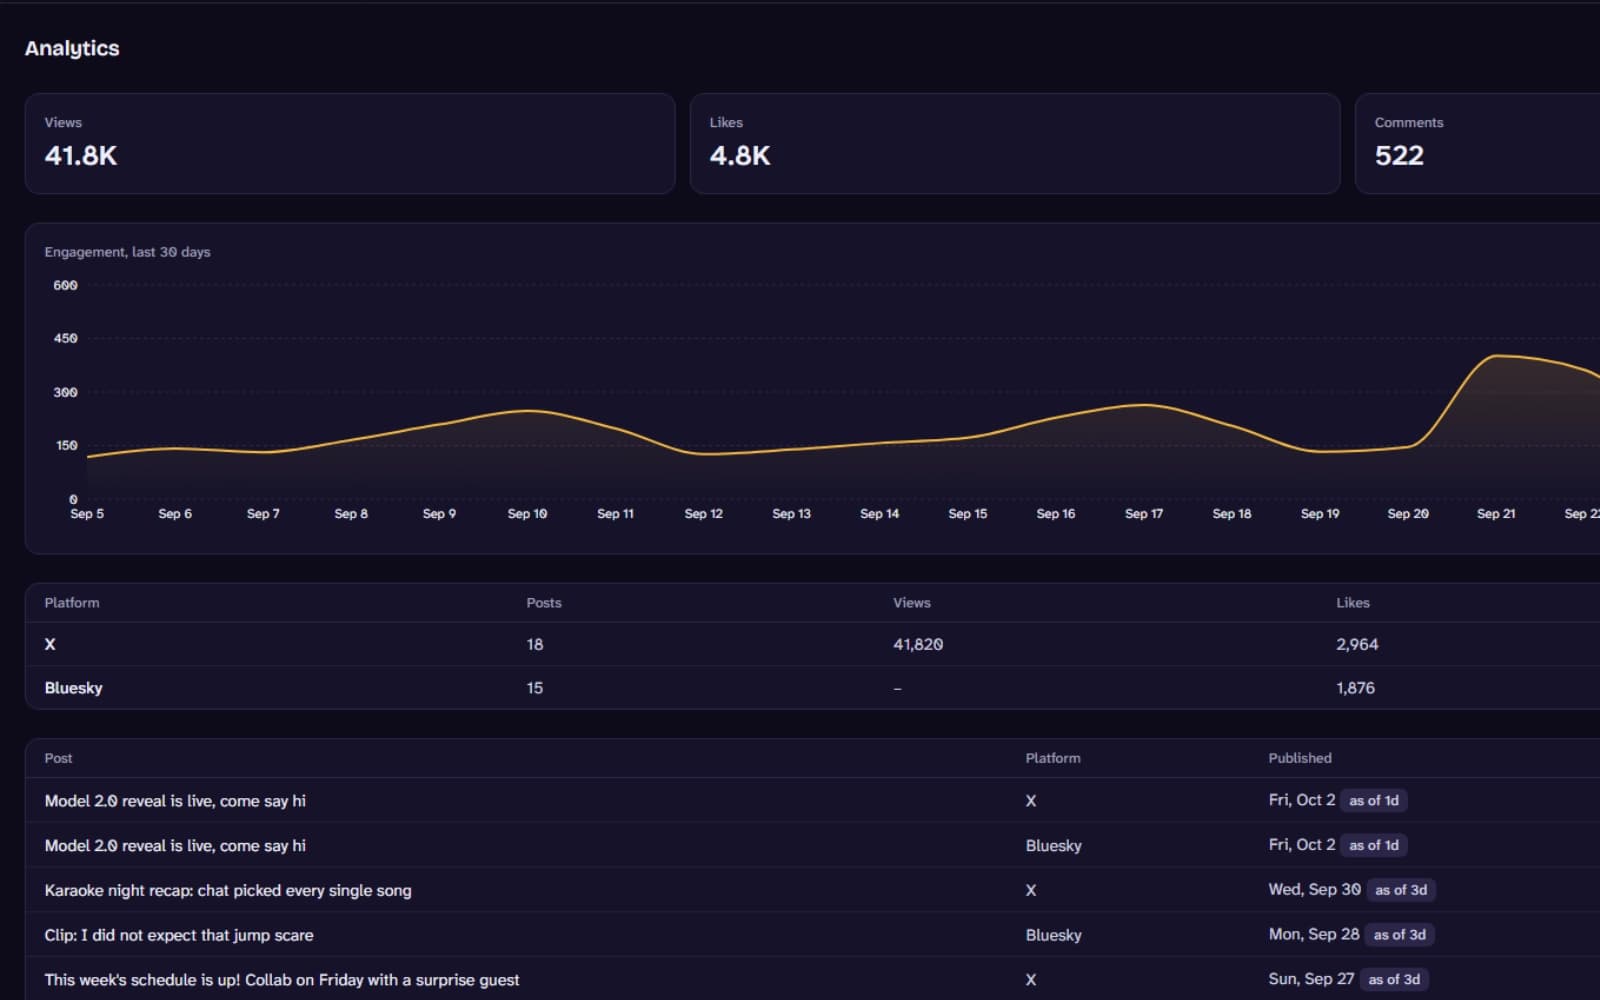The image size is (1600, 1000).
Task: Click the Sep 17 label on chart axis
Action: (1144, 513)
